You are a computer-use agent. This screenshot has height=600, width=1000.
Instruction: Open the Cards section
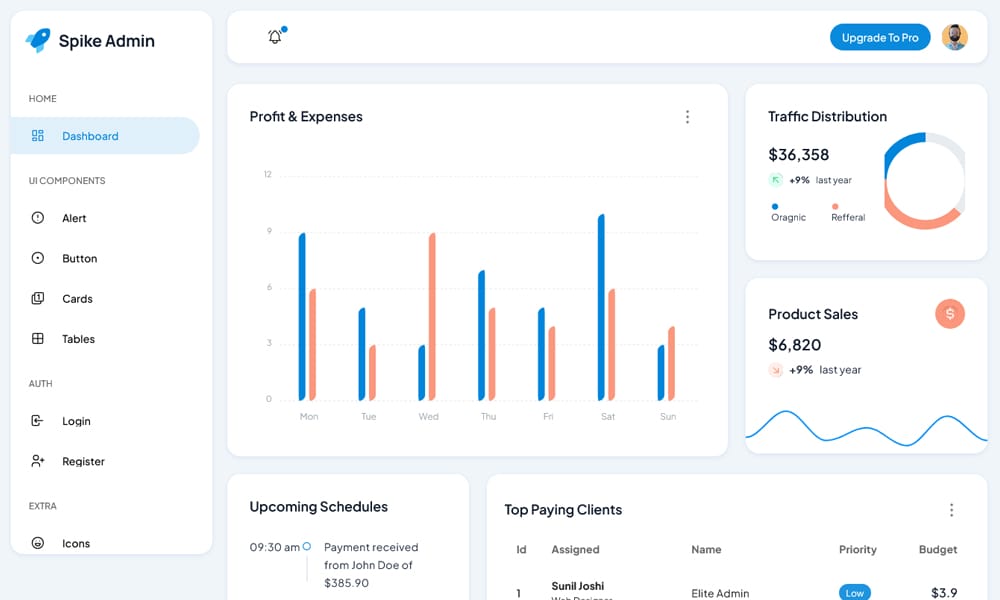(x=77, y=298)
